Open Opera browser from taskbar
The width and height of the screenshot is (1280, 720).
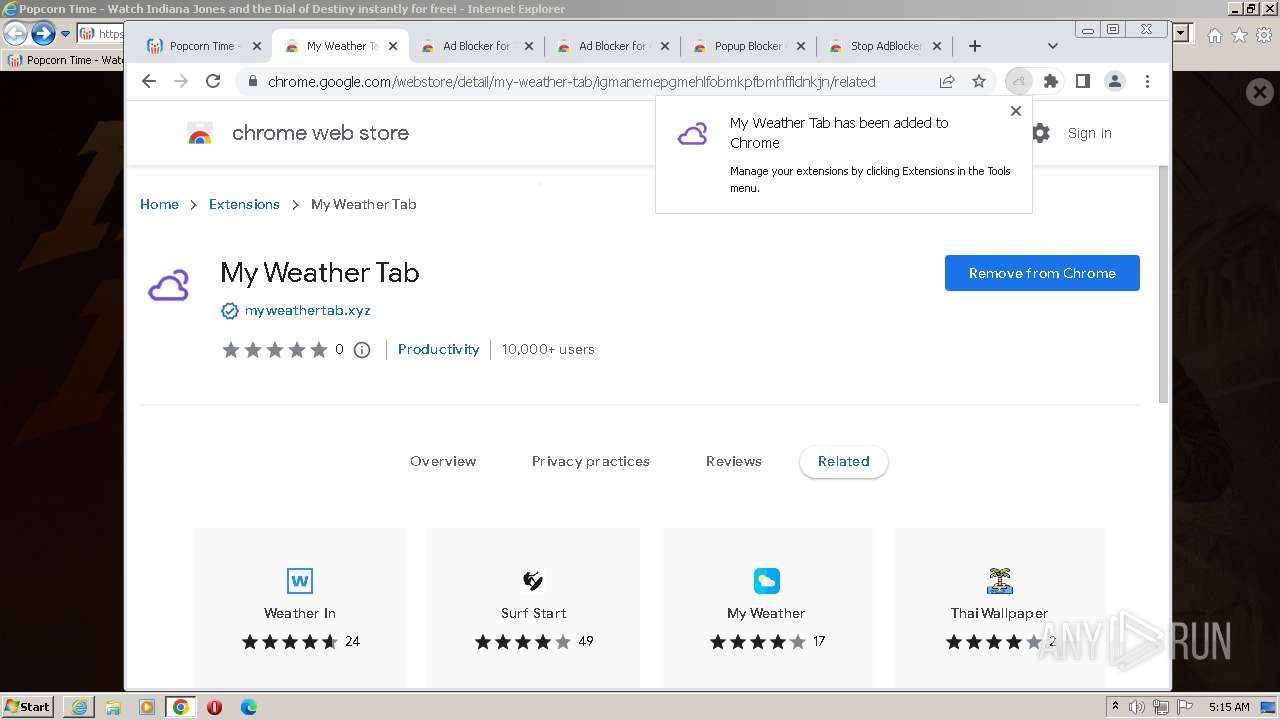[214, 707]
